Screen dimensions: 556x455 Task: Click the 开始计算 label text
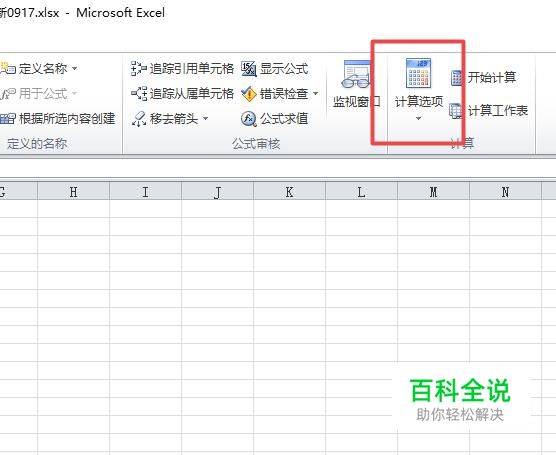492,77
